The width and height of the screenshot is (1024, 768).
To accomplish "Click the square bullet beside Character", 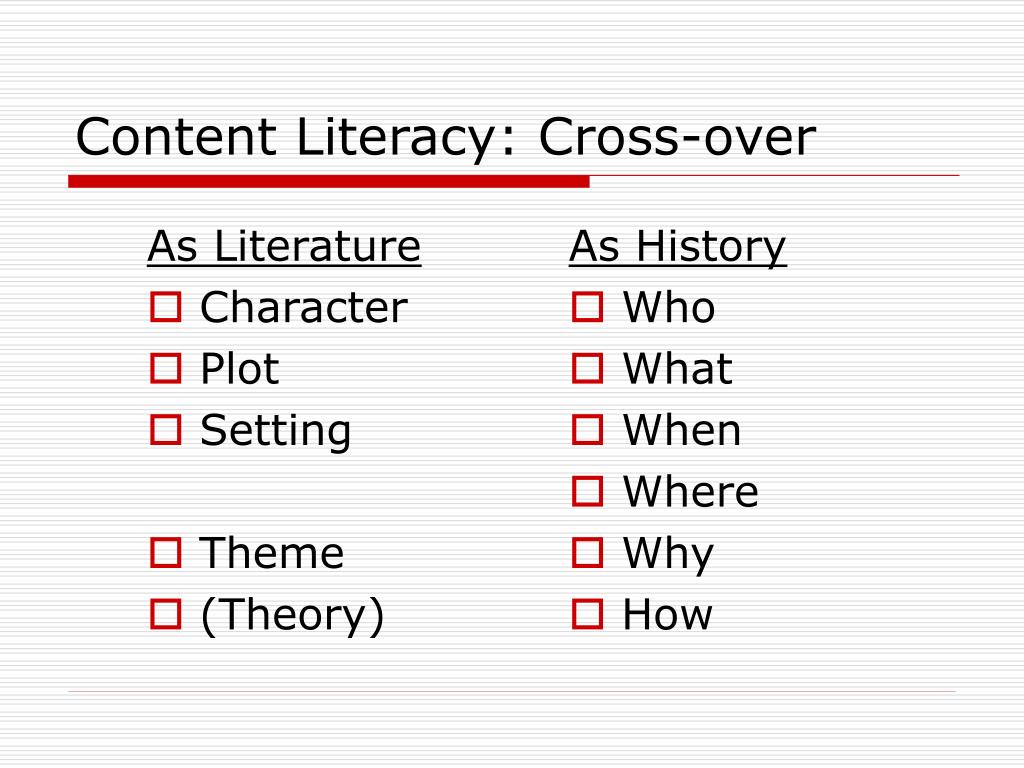I will pos(165,307).
